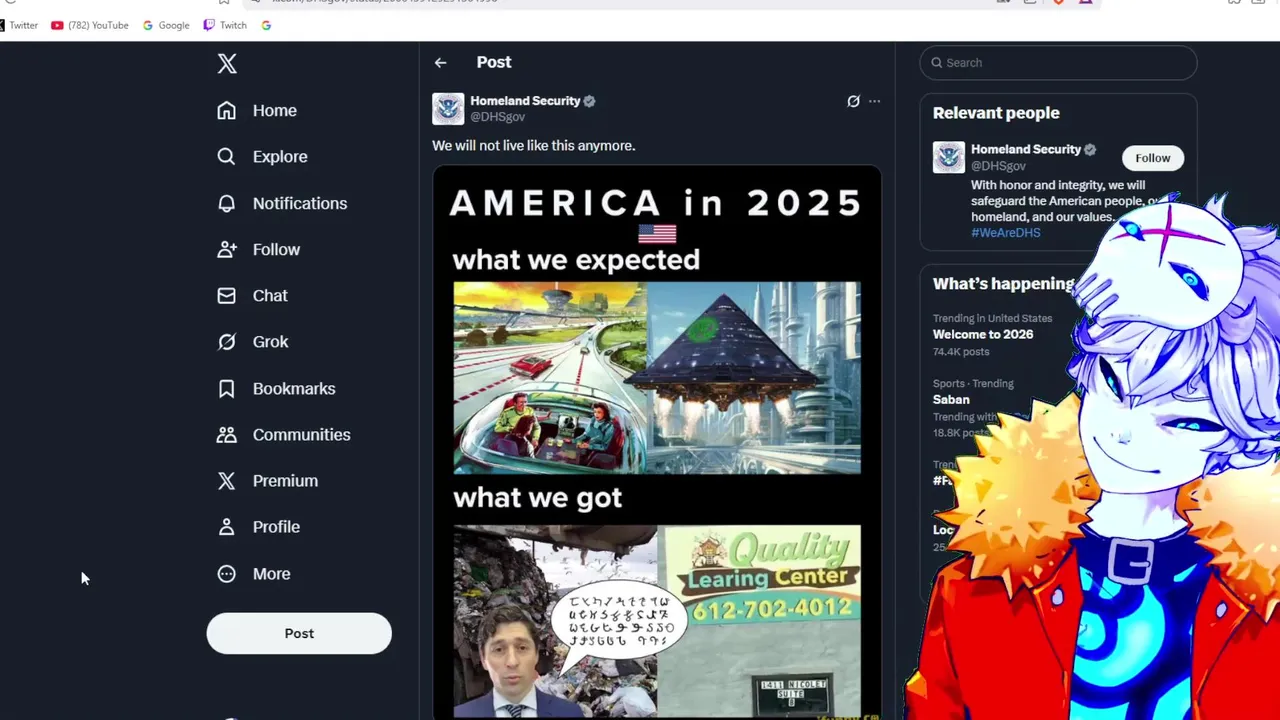
Task: Click Homeland Security name on the post
Action: point(525,101)
